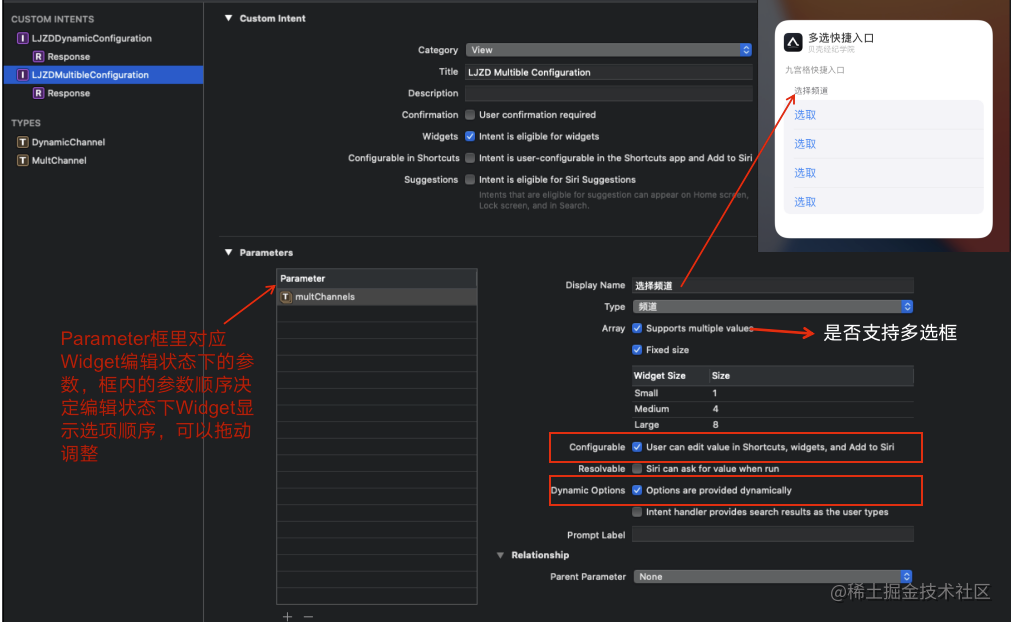Click the Display Name field
This screenshot has width=1011, height=622.
pyautogui.click(x=773, y=285)
